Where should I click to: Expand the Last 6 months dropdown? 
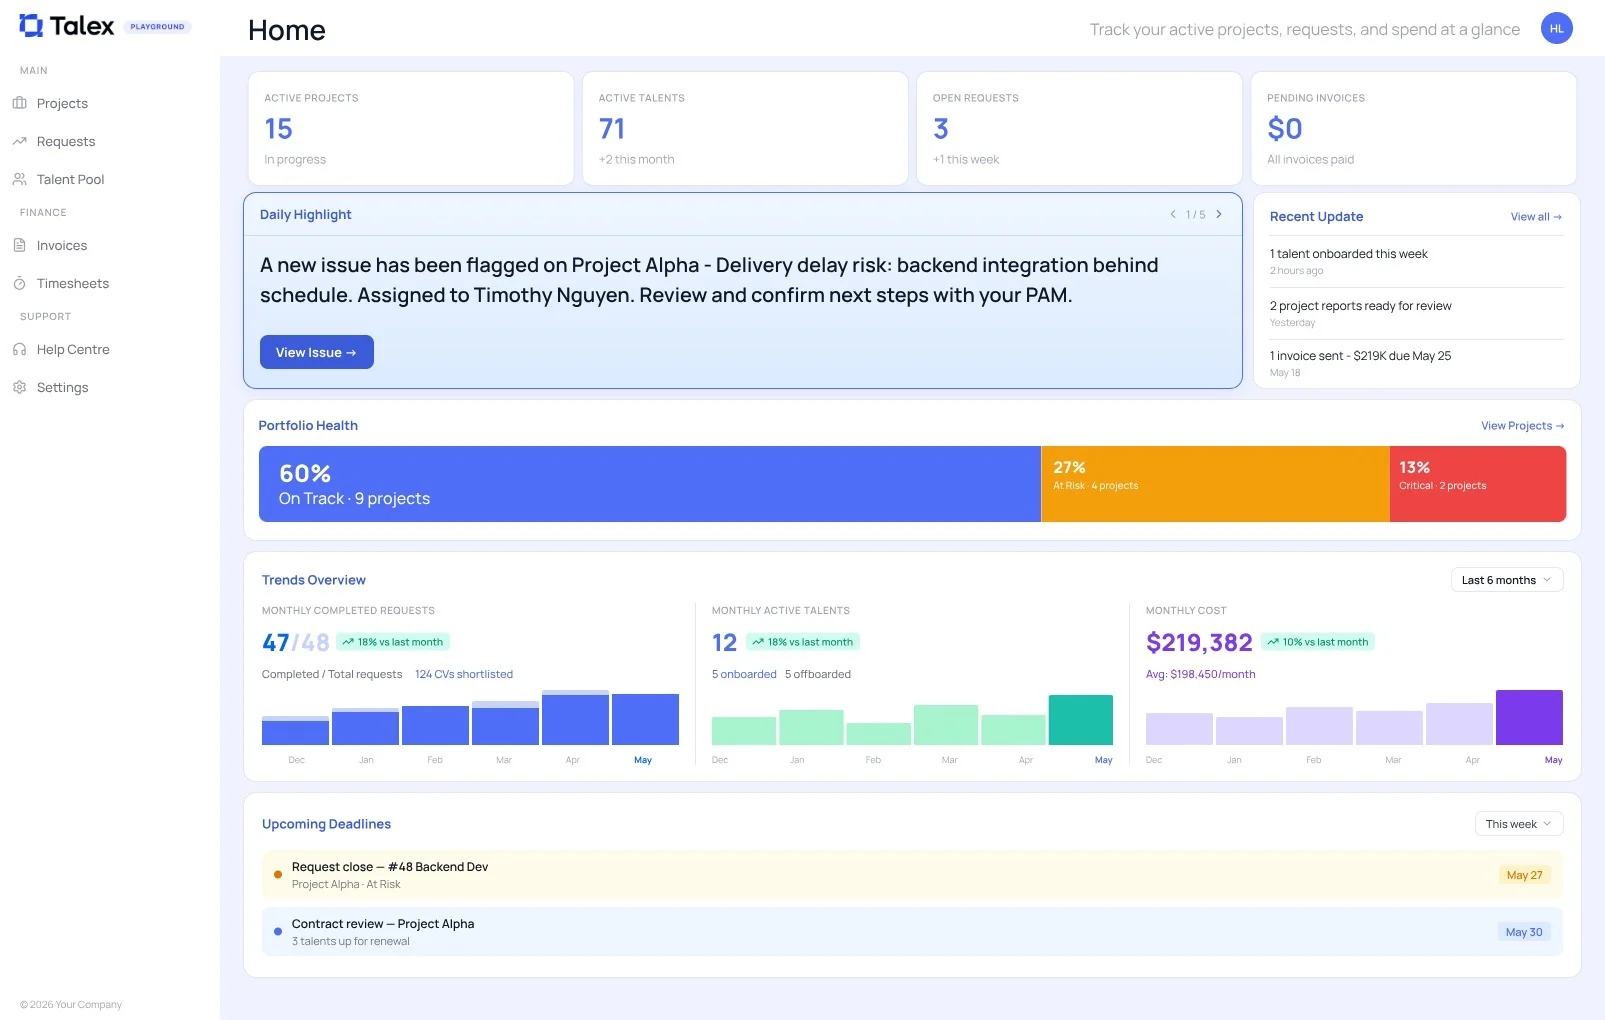(1506, 580)
